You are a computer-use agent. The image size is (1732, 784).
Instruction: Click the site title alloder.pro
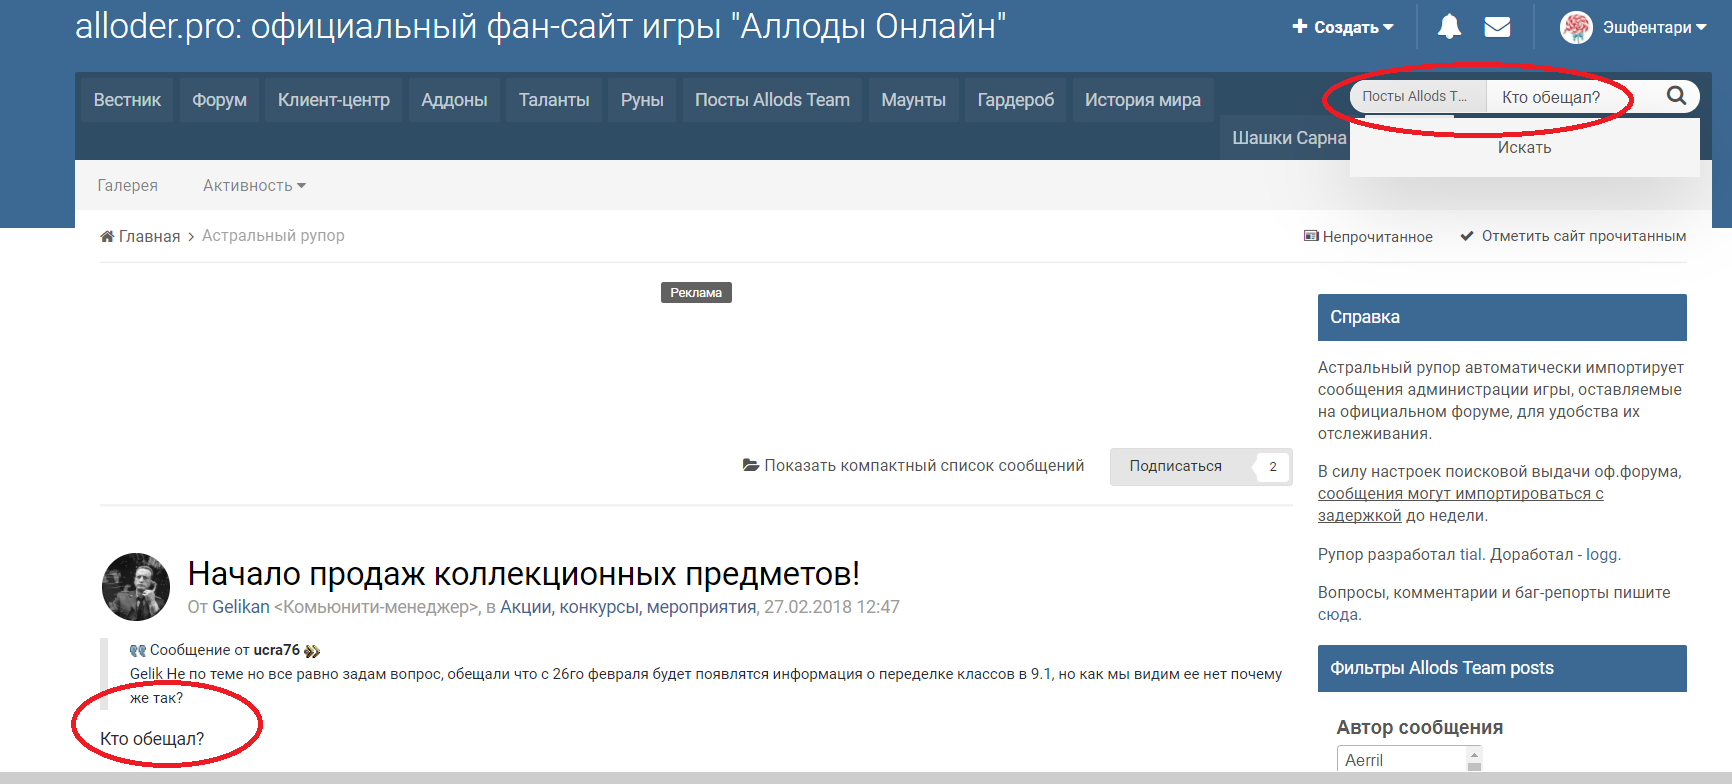540,26
